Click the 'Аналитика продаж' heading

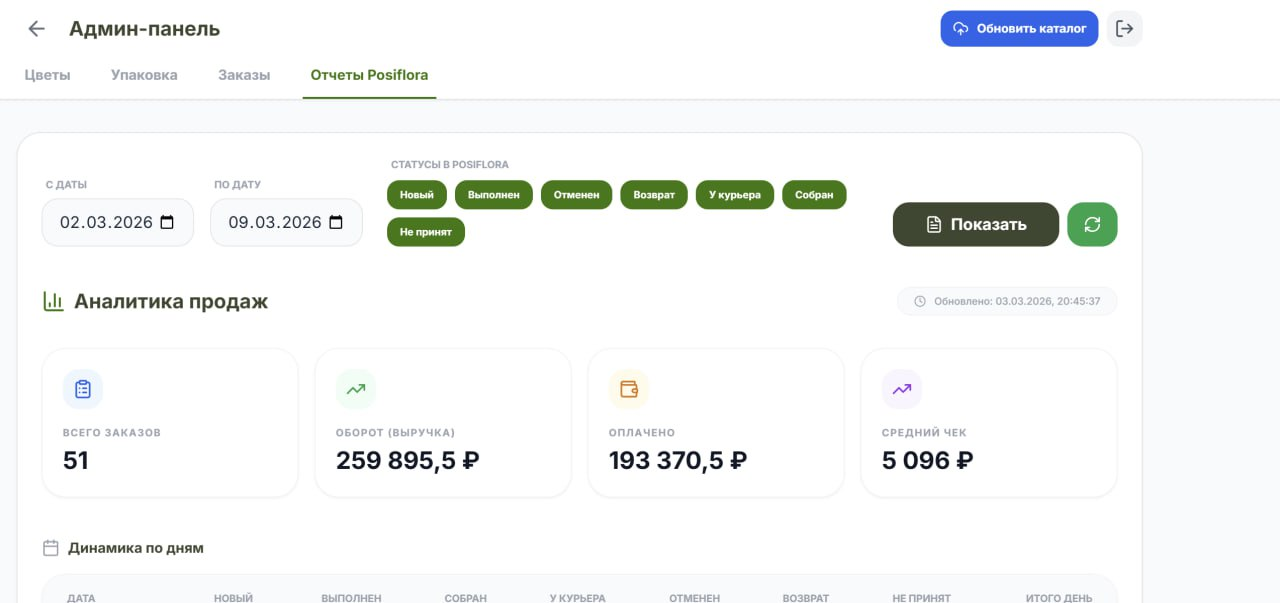click(x=171, y=301)
